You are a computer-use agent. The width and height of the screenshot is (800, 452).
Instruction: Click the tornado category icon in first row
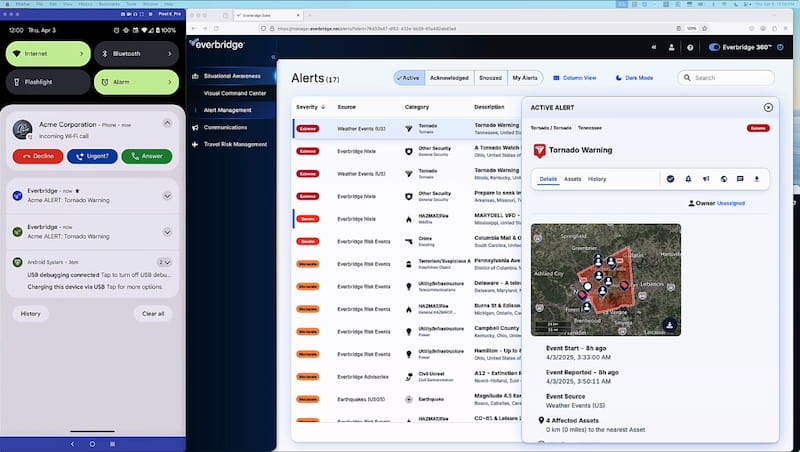pyautogui.click(x=409, y=129)
